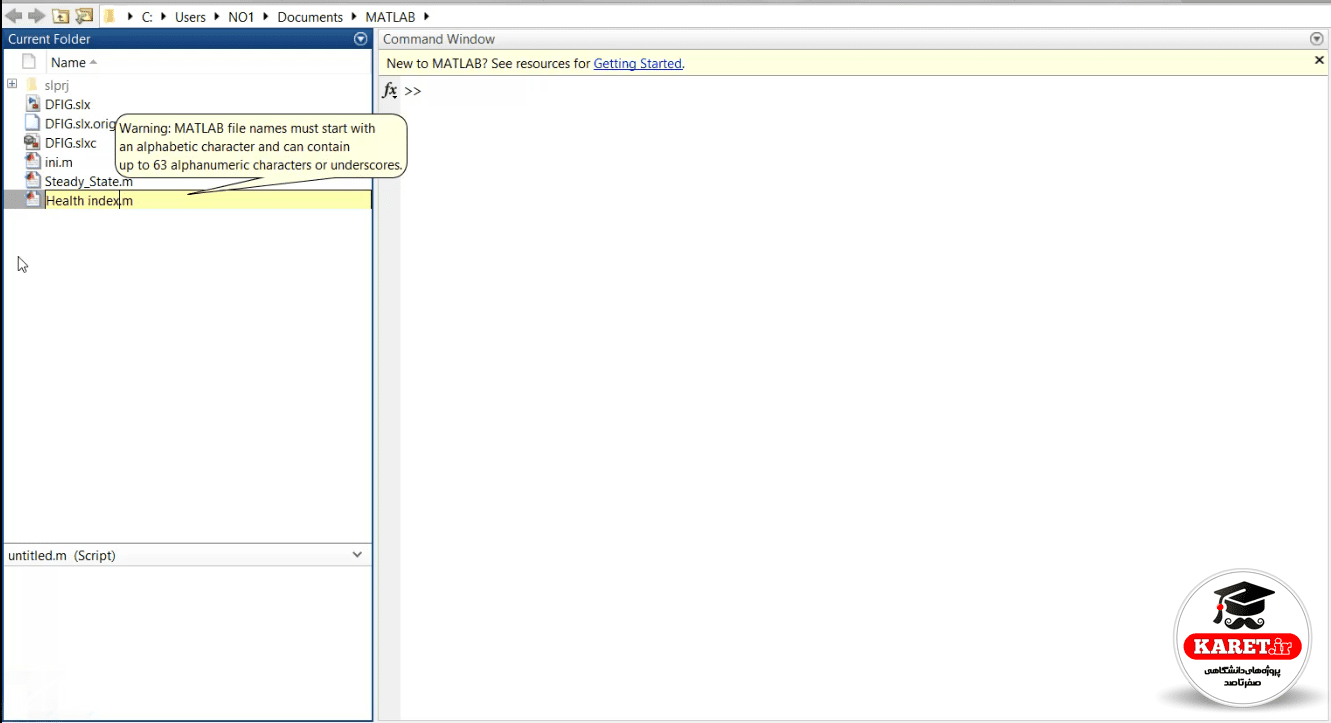Expand arrow before C: in path
Image resolution: width=1331 pixels, height=723 pixels.
point(131,17)
